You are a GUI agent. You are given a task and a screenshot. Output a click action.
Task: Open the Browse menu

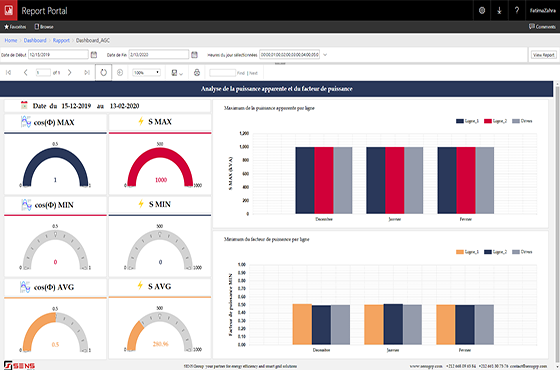tap(44, 27)
